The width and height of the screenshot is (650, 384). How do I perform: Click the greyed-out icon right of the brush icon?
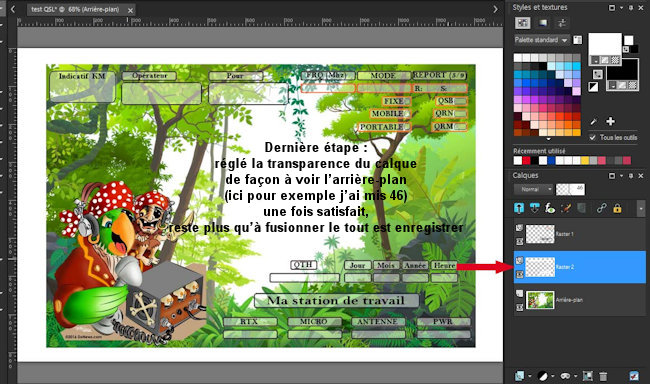[581, 208]
